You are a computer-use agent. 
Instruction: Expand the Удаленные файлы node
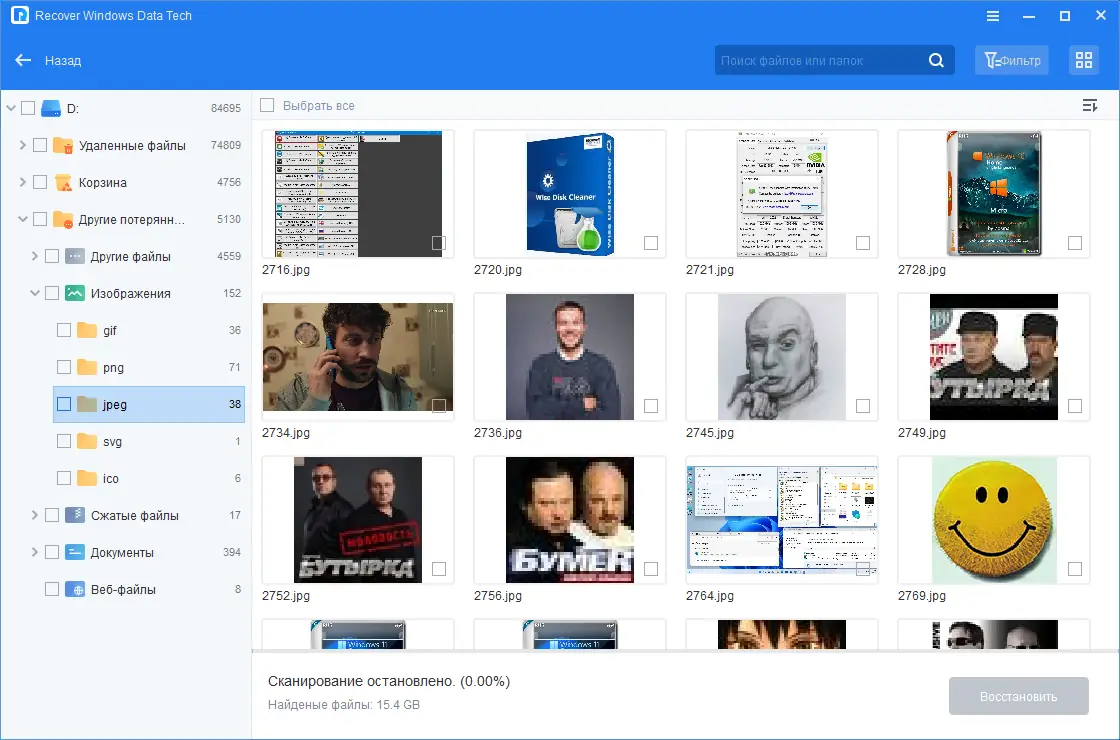coord(23,146)
